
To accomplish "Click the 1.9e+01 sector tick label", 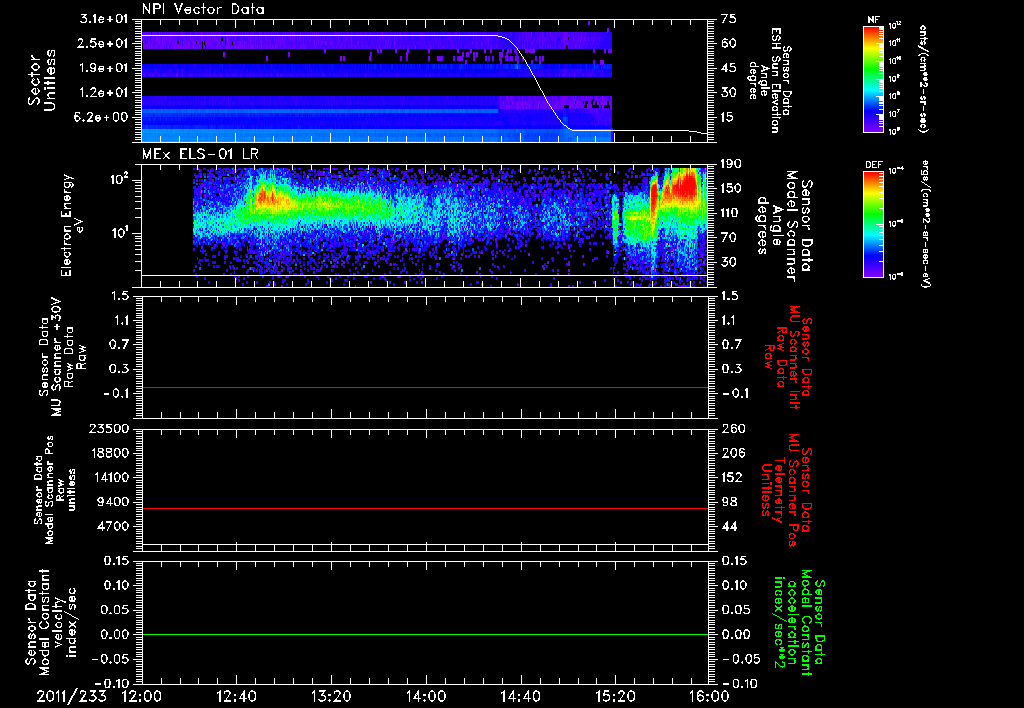I will click(104, 68).
